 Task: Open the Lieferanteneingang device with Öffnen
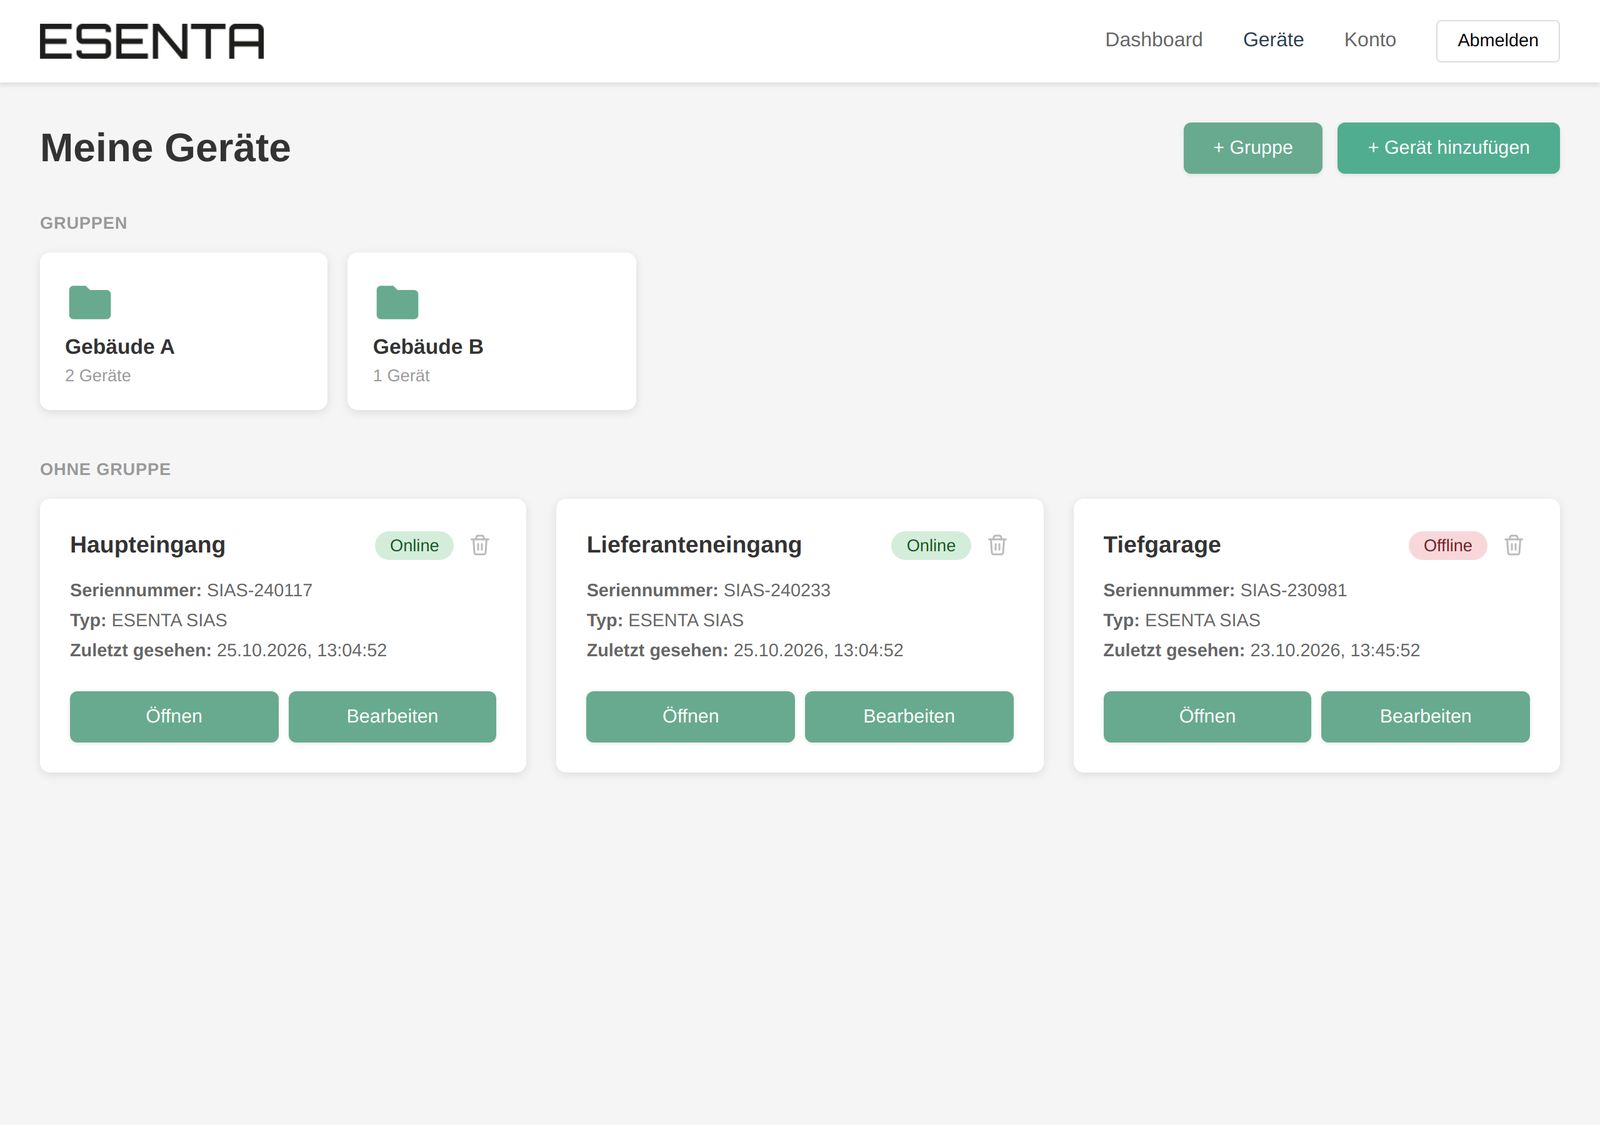tap(690, 716)
